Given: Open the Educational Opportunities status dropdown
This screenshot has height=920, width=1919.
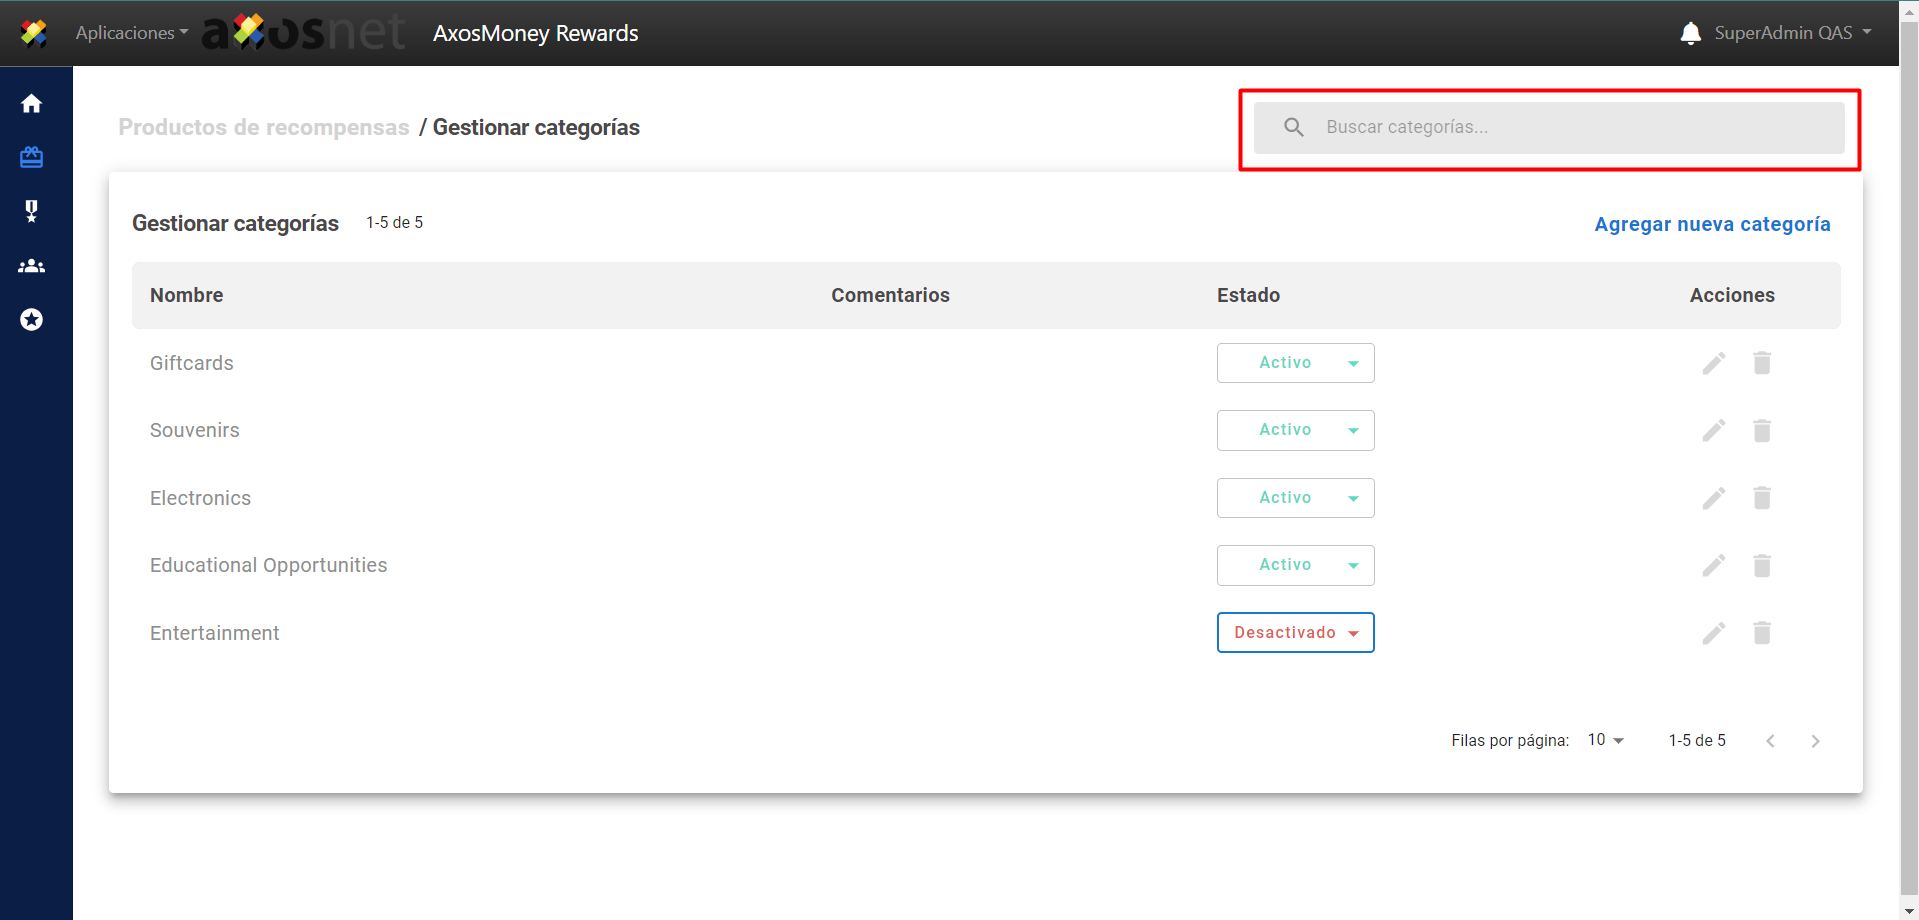Looking at the screenshot, I should pos(1295,565).
